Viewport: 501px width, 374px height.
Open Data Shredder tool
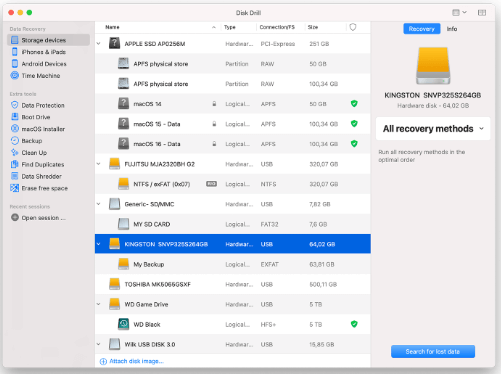click(x=41, y=176)
